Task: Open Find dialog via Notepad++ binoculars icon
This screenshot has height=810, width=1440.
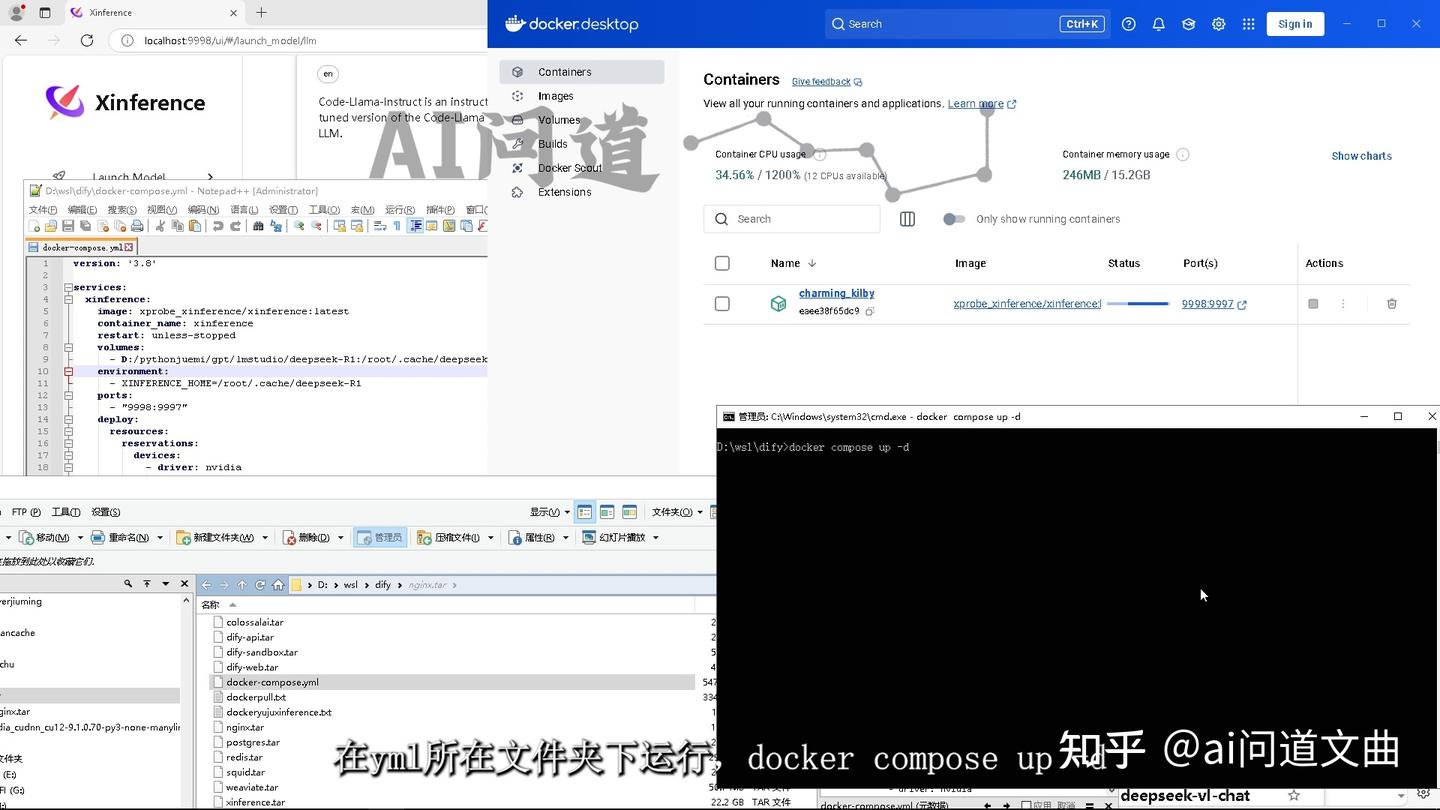Action: 258,226
